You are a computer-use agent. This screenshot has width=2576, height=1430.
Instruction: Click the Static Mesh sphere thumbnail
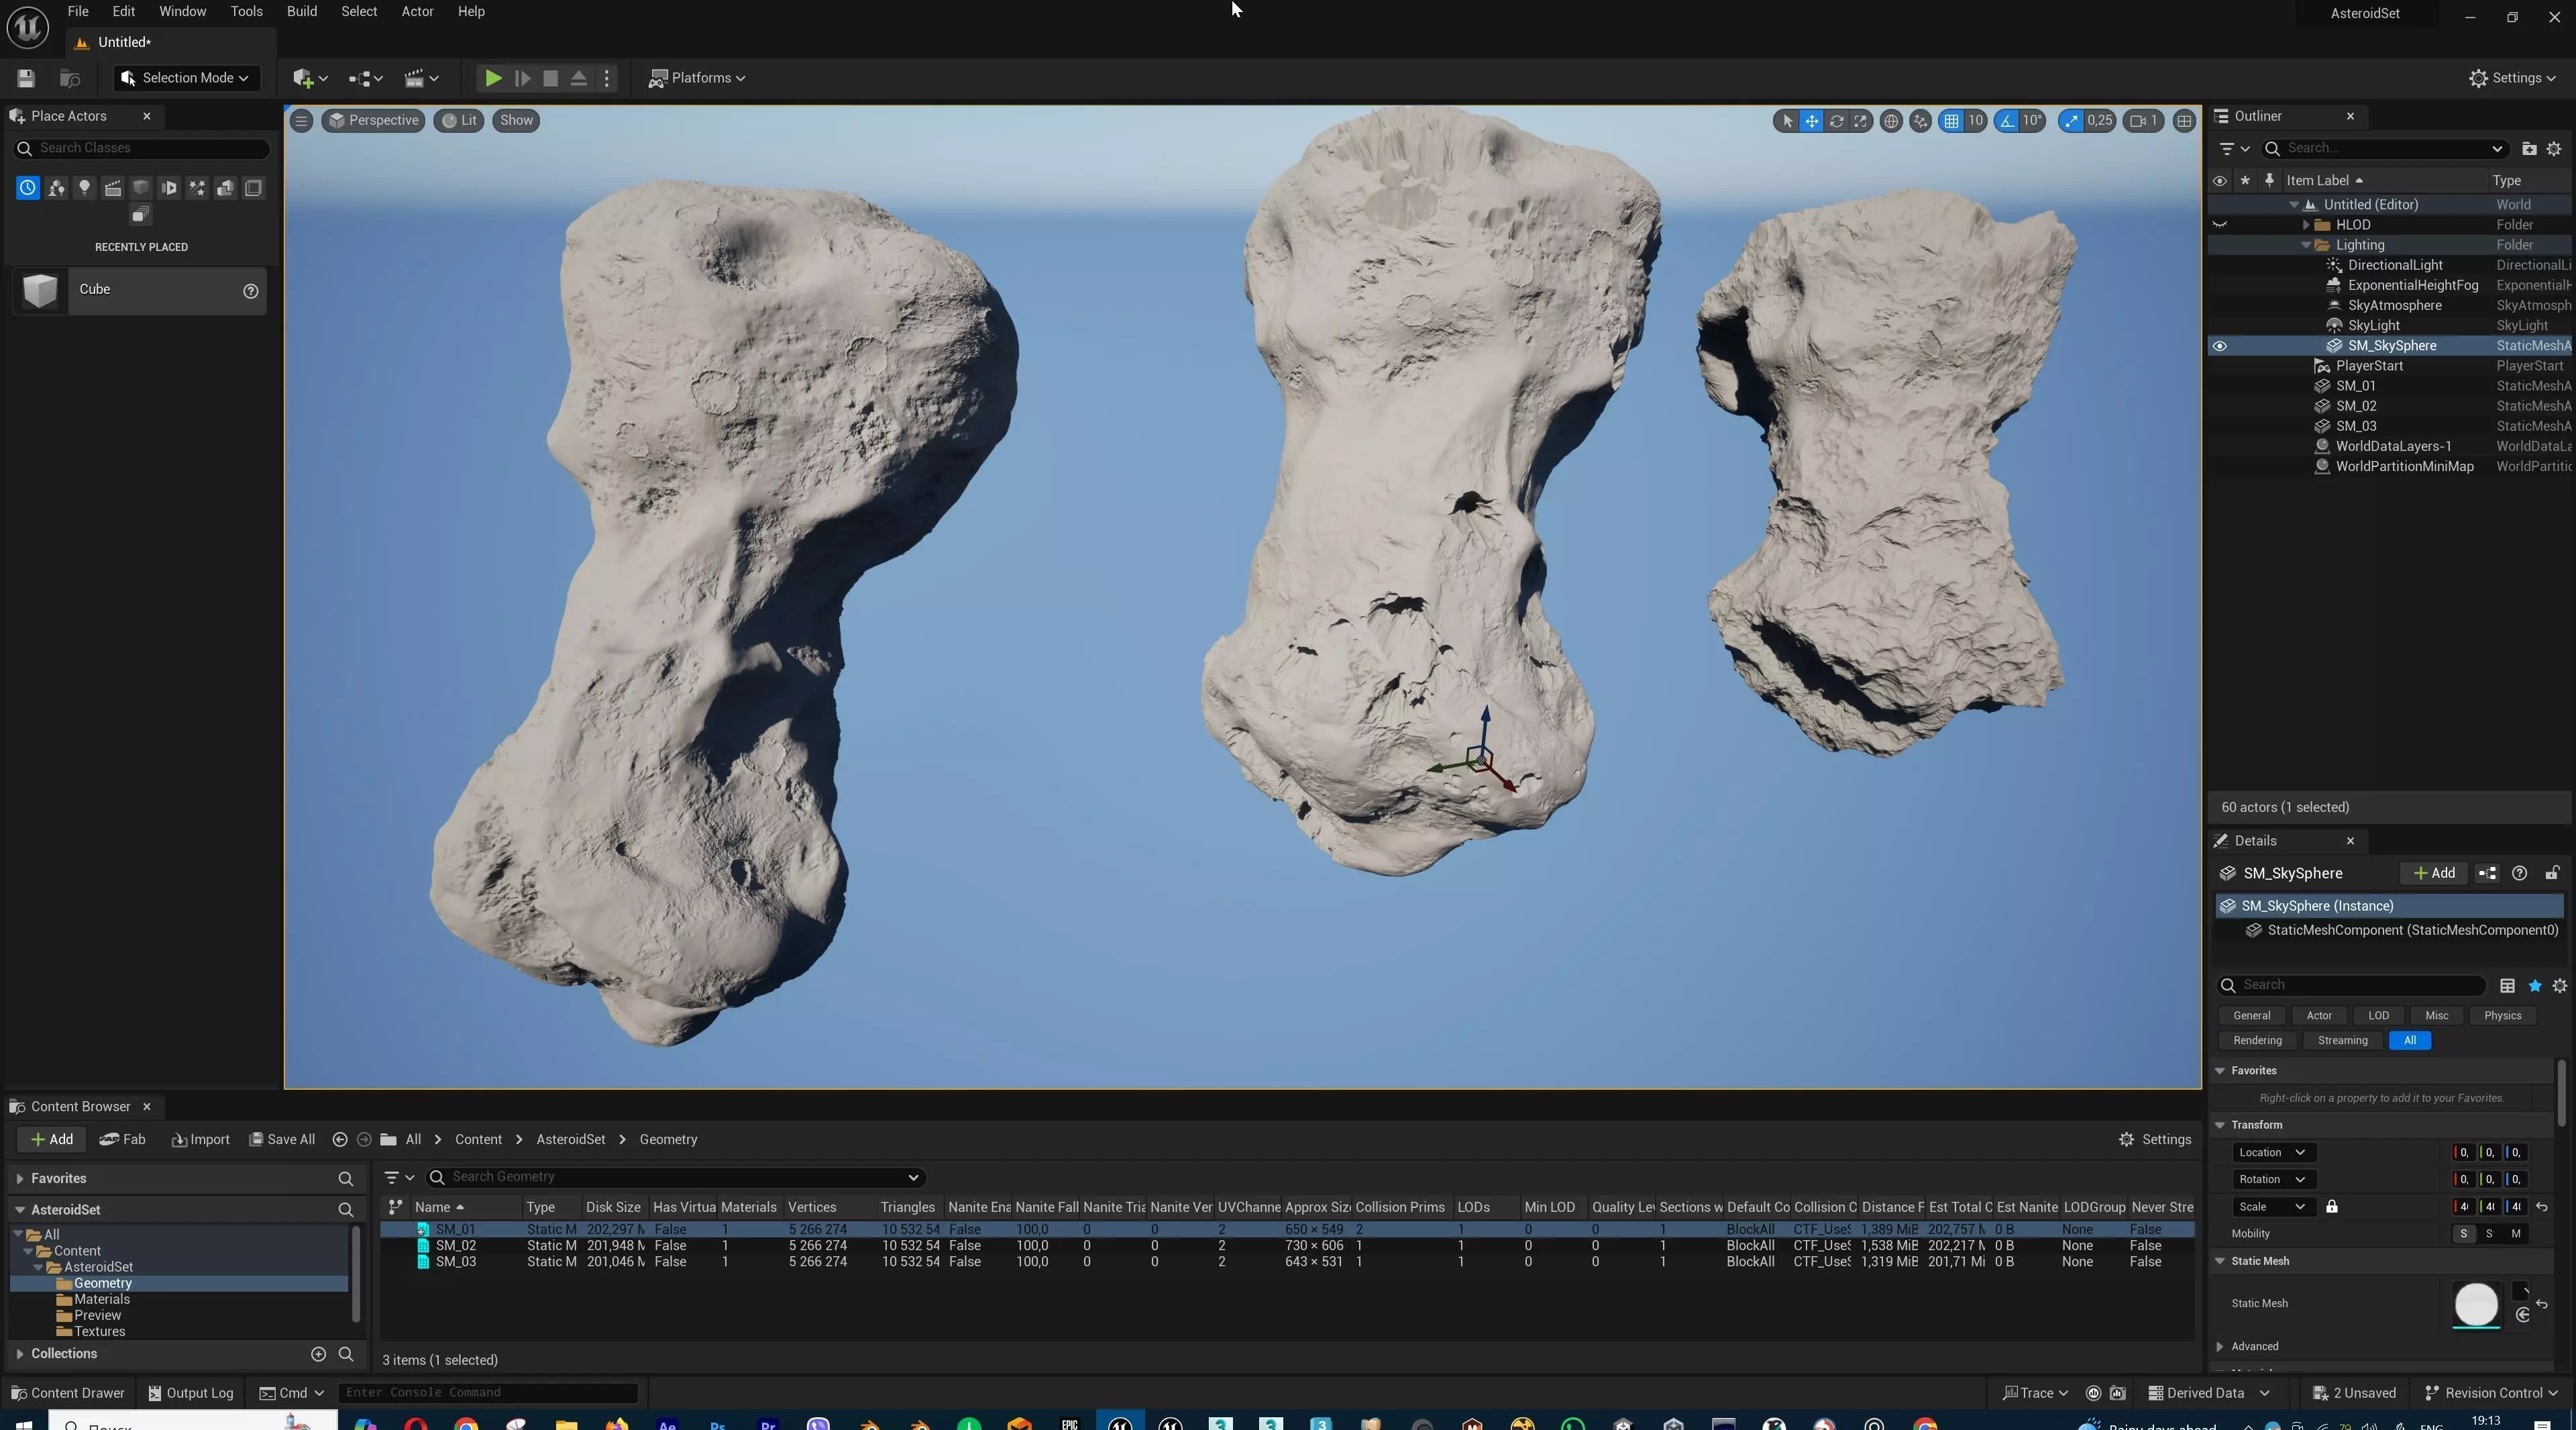click(2476, 1304)
